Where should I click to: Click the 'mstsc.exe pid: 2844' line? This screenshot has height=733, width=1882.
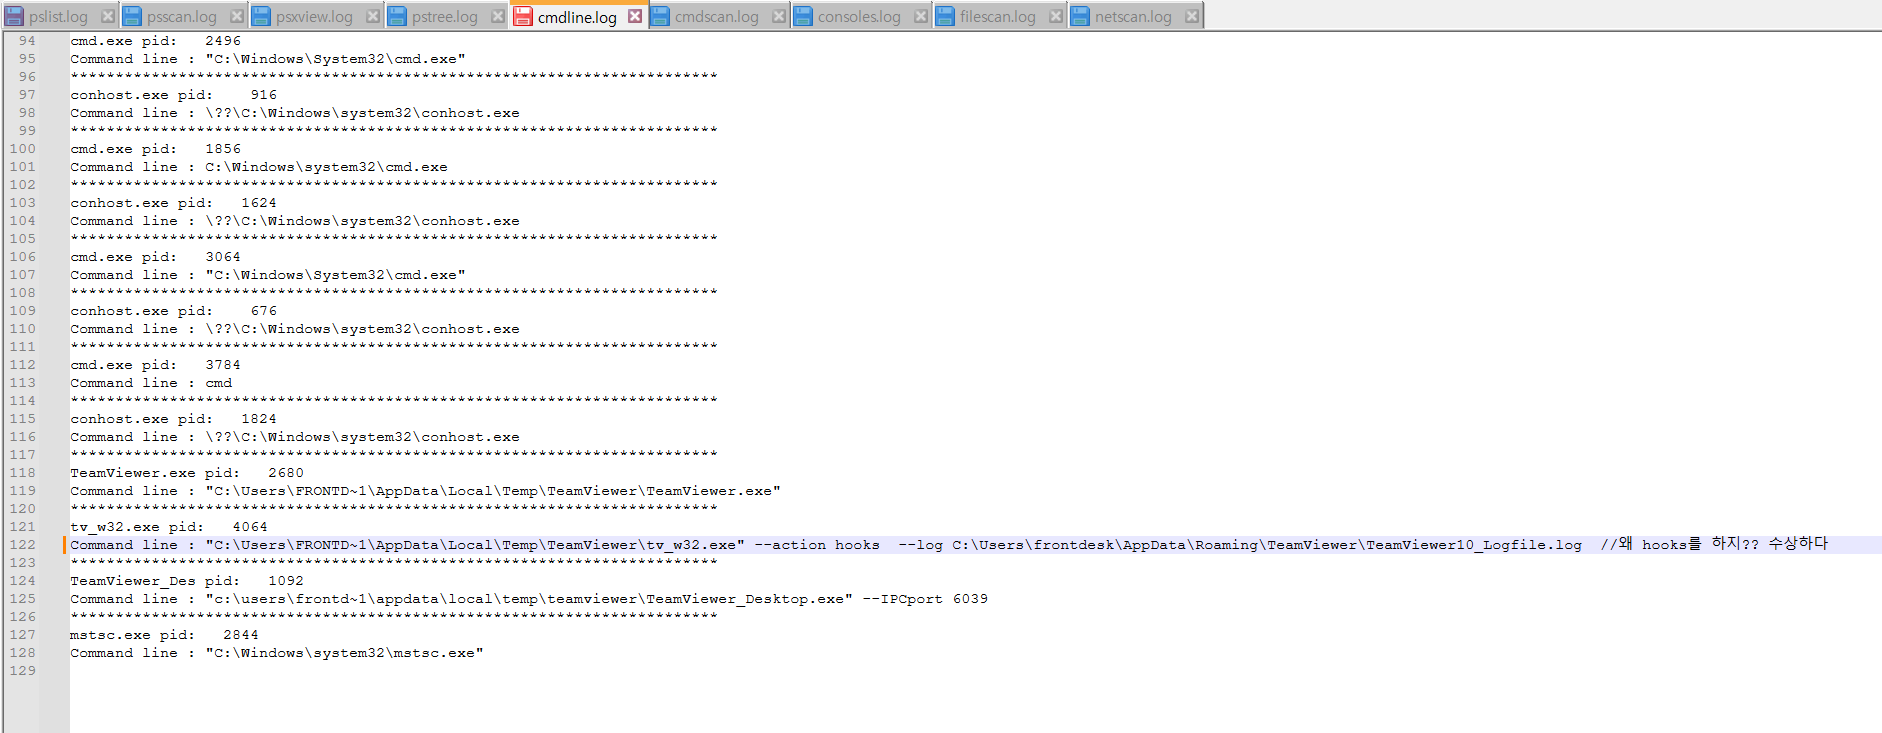(x=164, y=635)
